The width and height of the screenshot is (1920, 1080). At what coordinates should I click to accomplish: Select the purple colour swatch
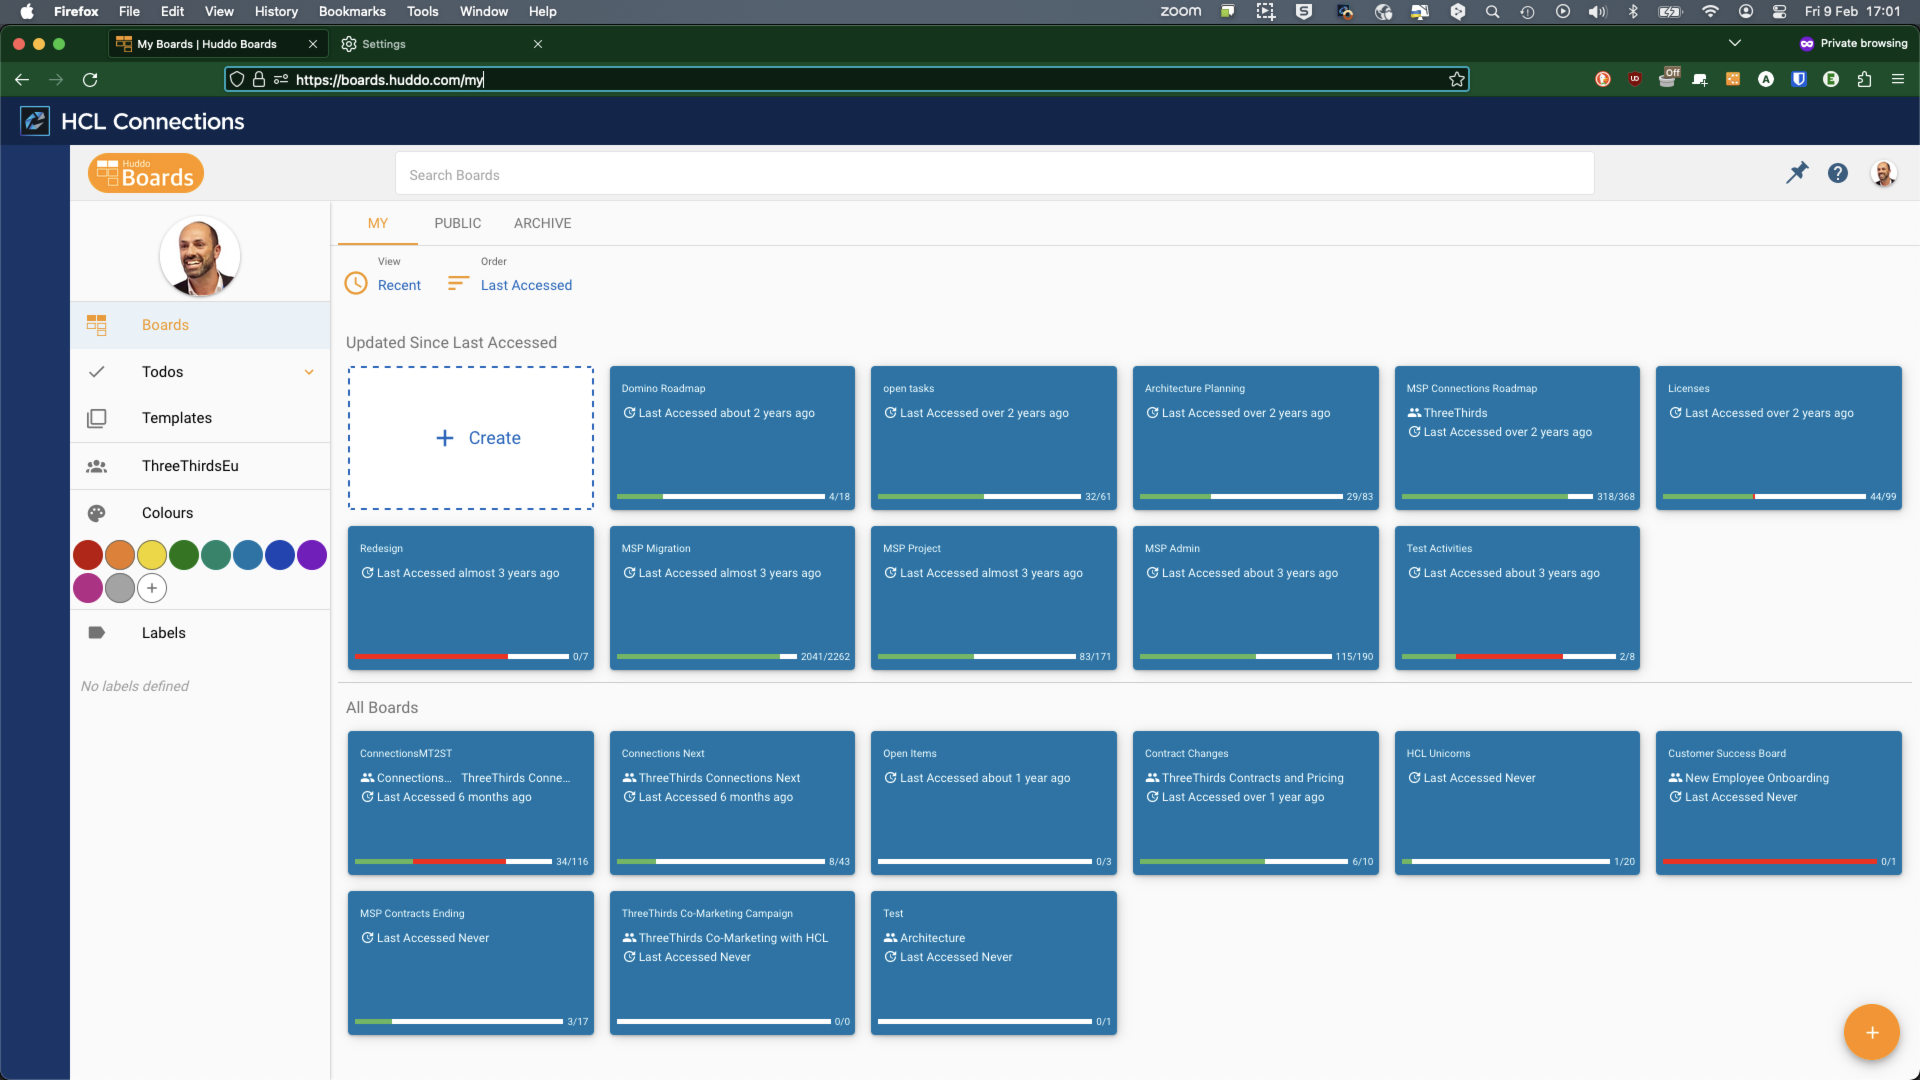312,555
